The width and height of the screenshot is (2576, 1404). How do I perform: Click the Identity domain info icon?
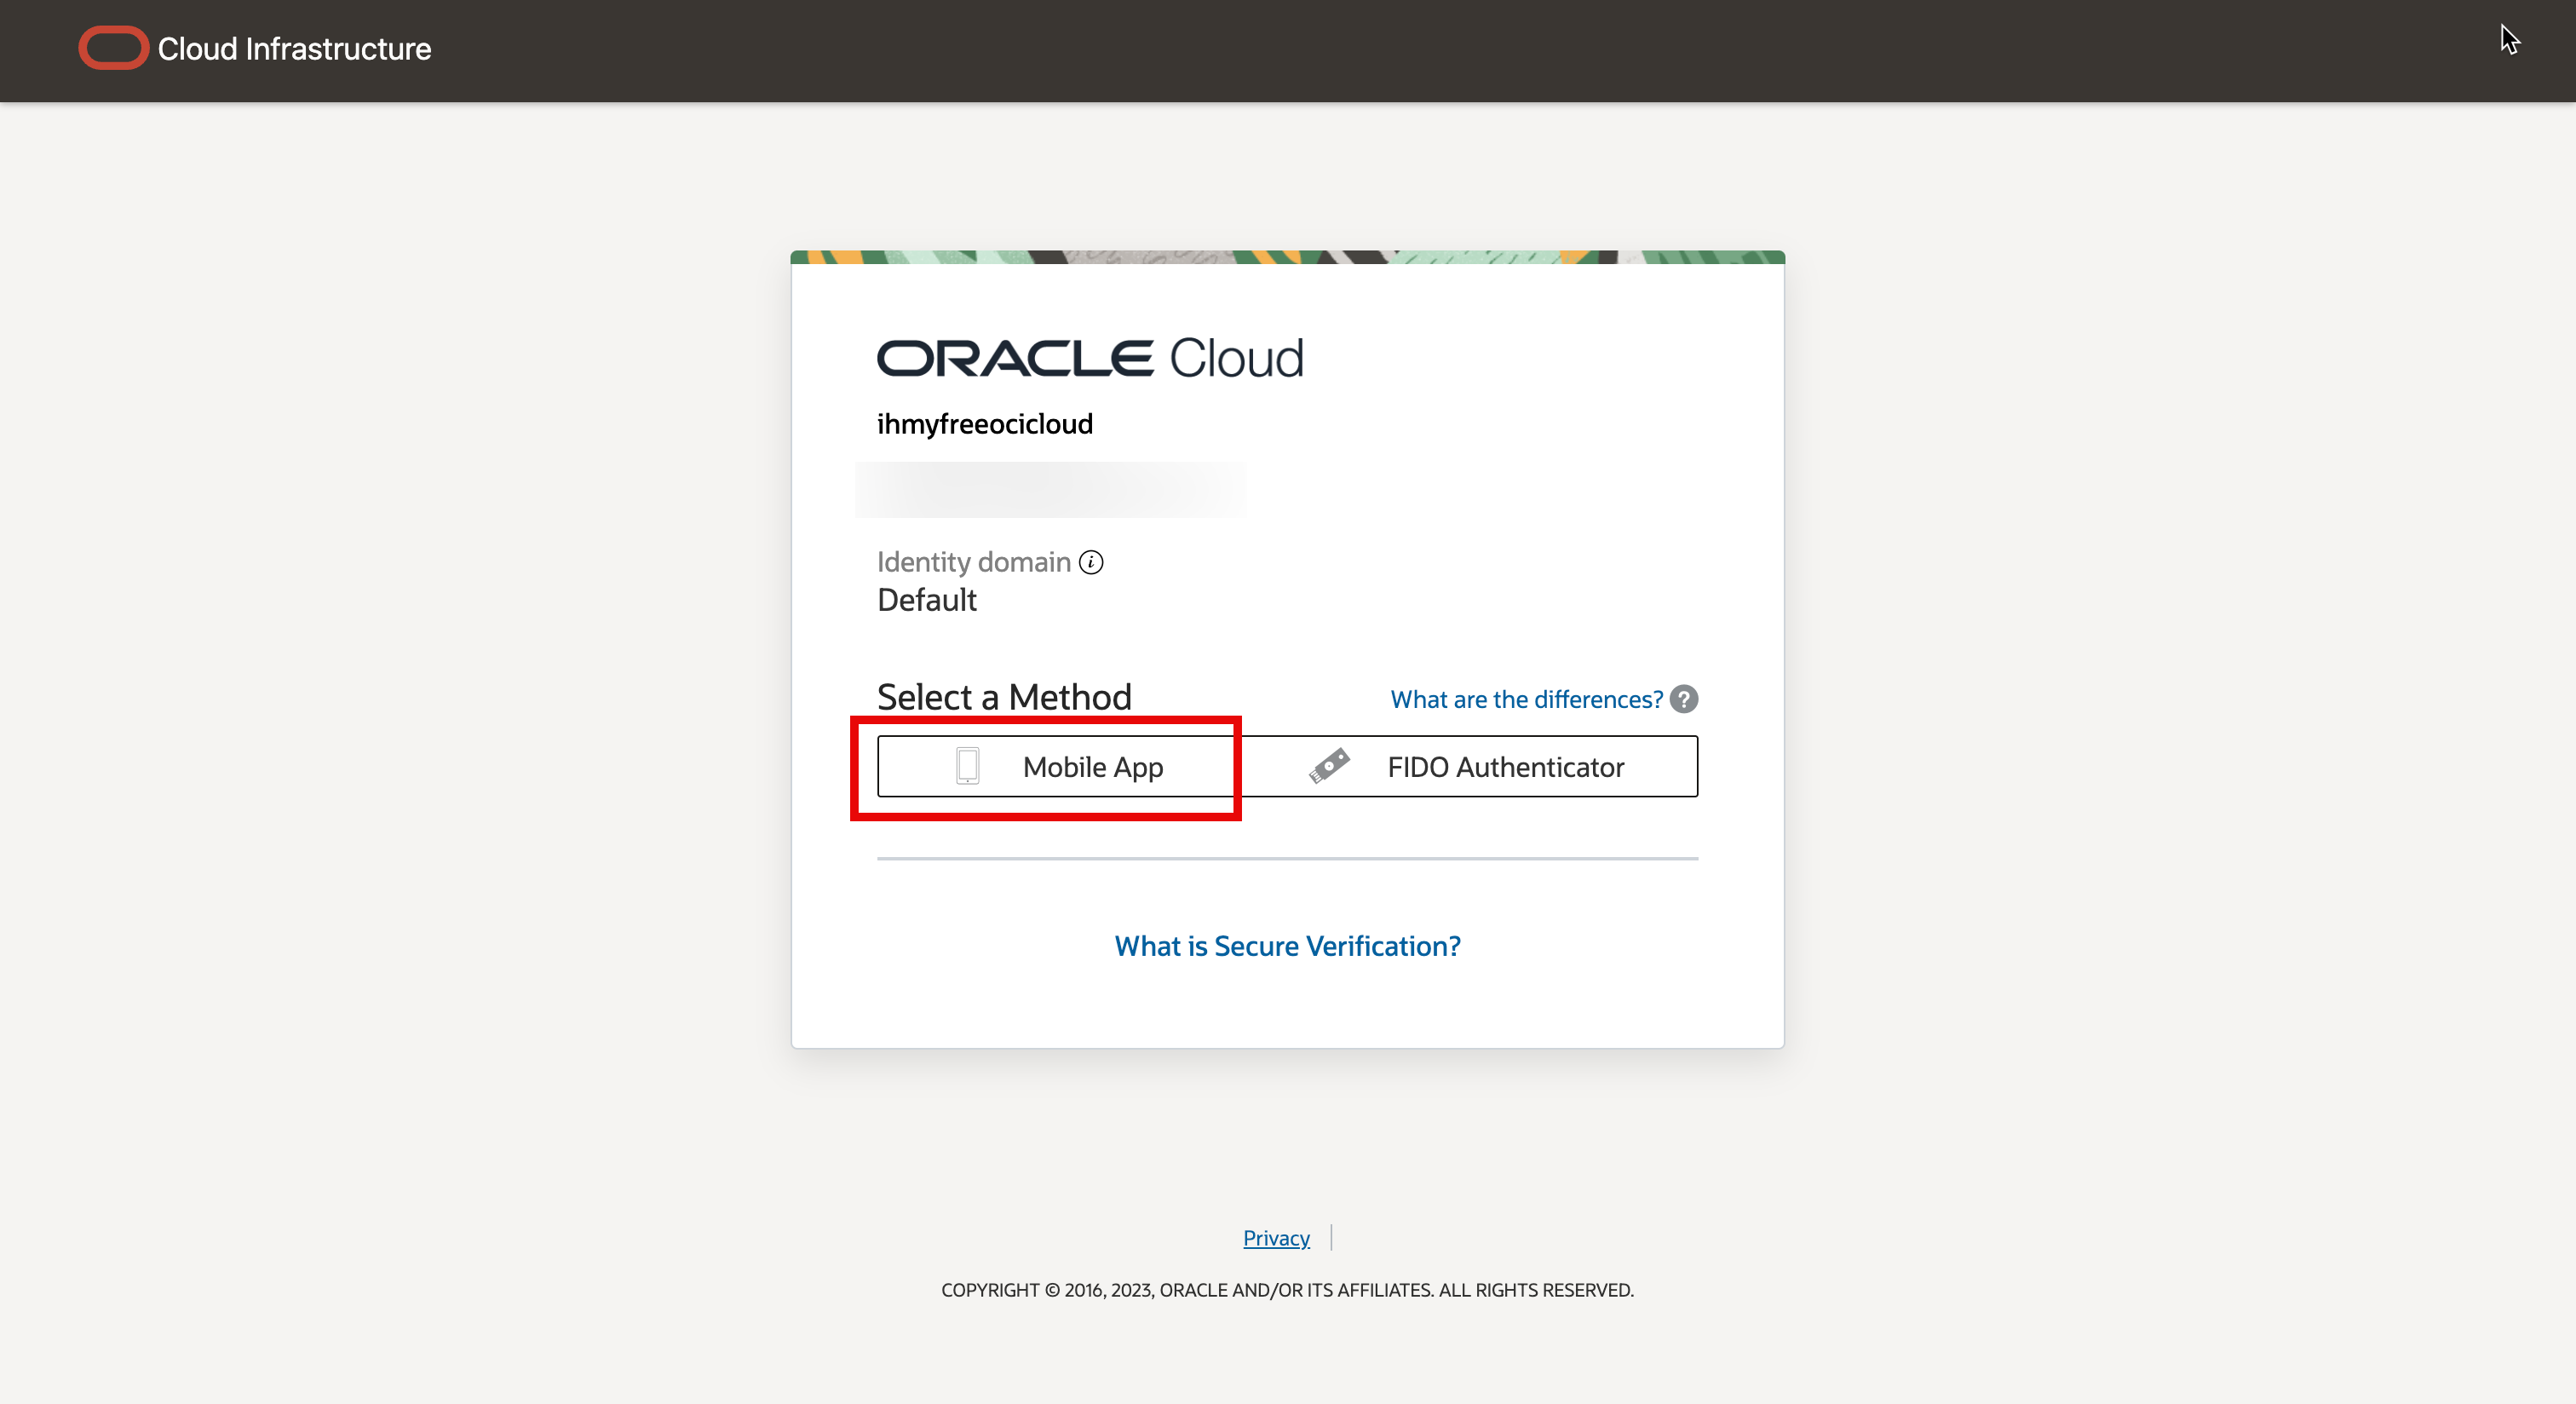coord(1091,562)
